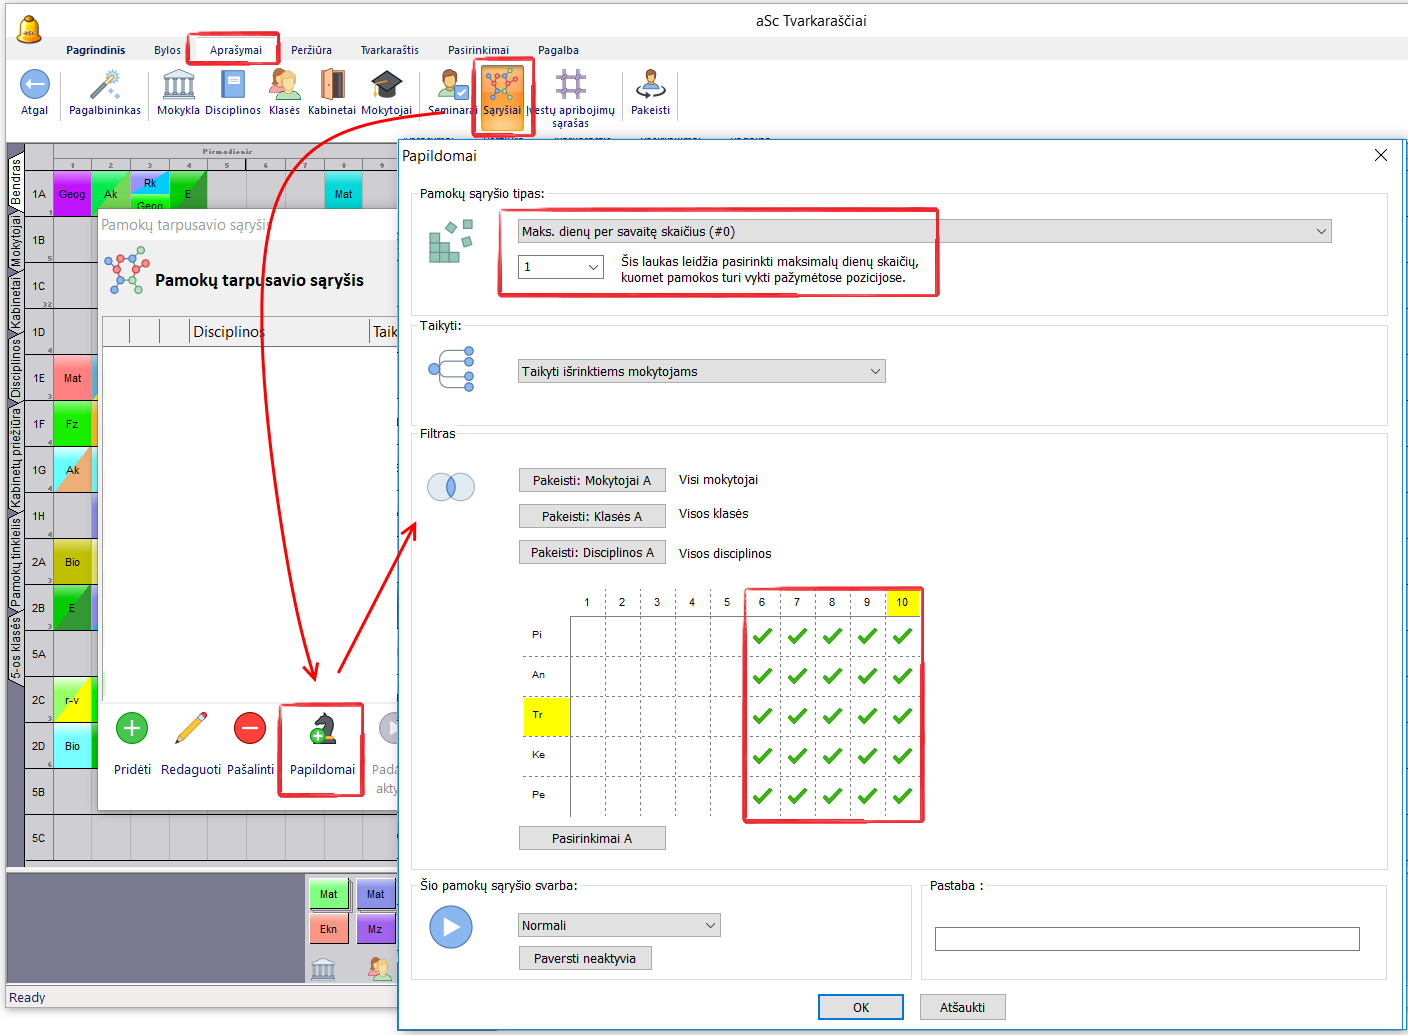Expand the Normali importance dropdown
The image size is (1408, 1035).
click(619, 926)
